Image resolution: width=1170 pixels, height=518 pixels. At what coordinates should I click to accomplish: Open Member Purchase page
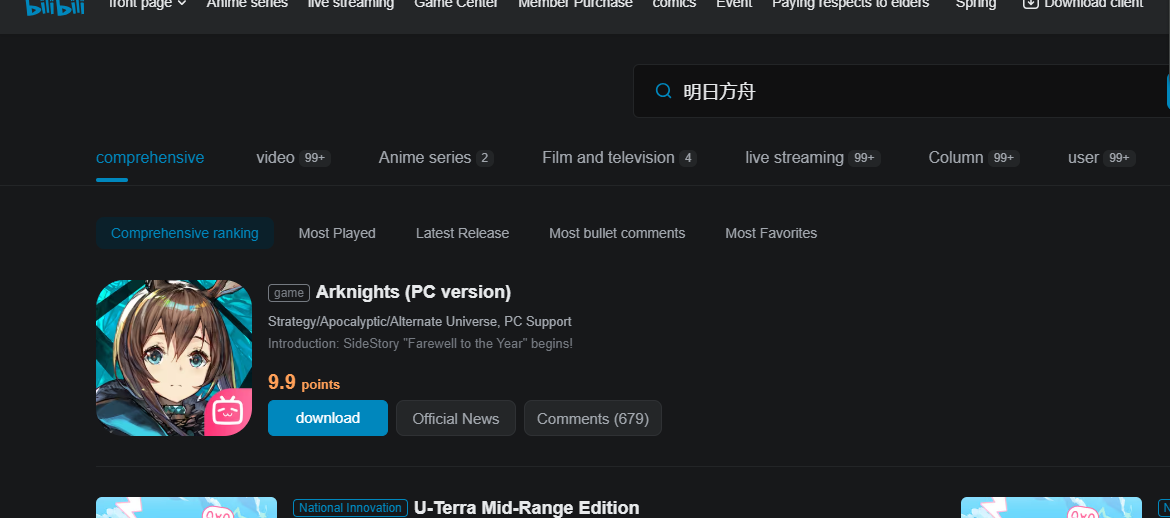(x=575, y=4)
